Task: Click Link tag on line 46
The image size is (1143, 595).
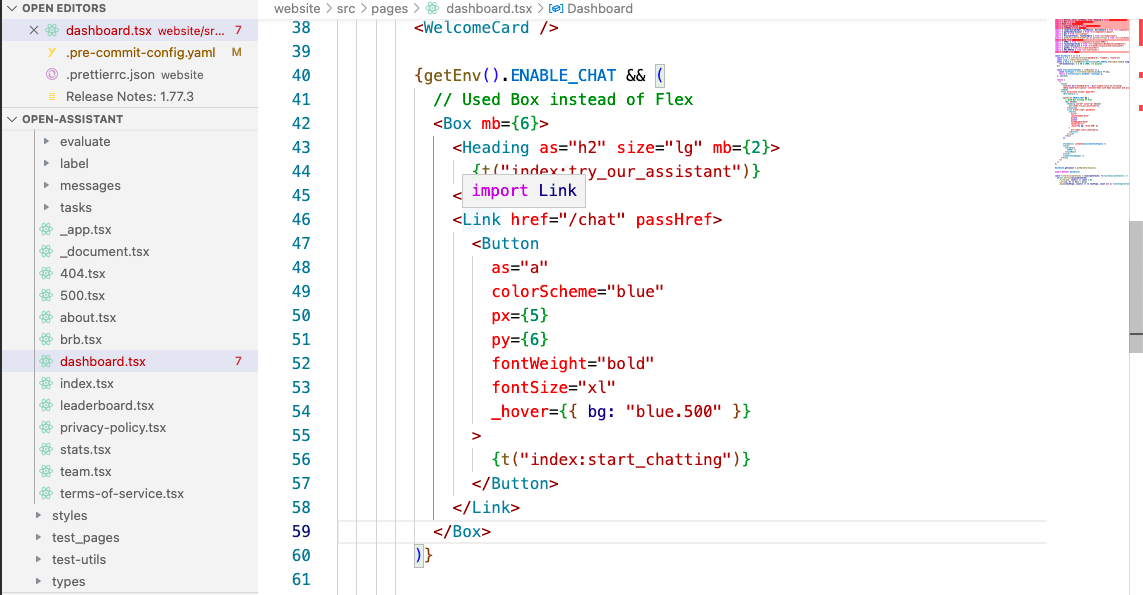Action: (x=482, y=219)
